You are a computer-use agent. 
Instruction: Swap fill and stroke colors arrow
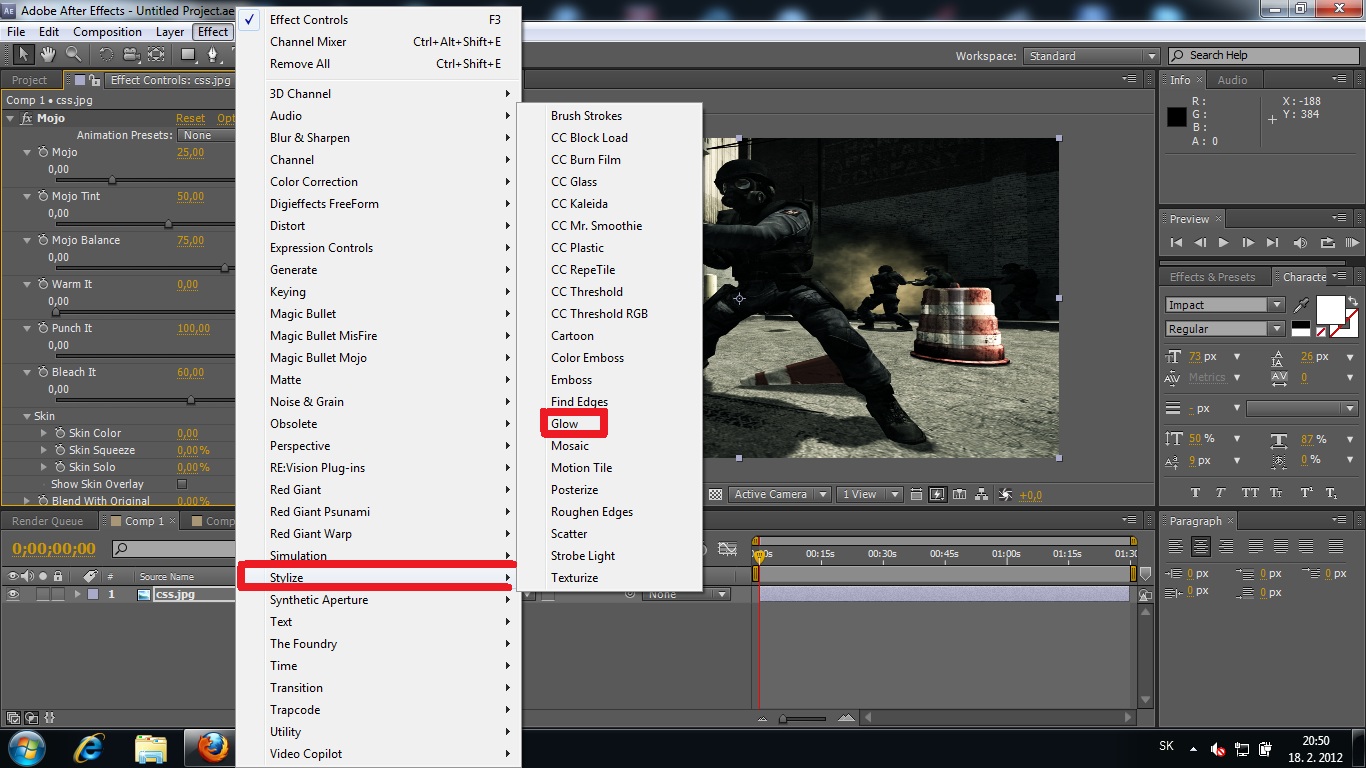click(1353, 300)
